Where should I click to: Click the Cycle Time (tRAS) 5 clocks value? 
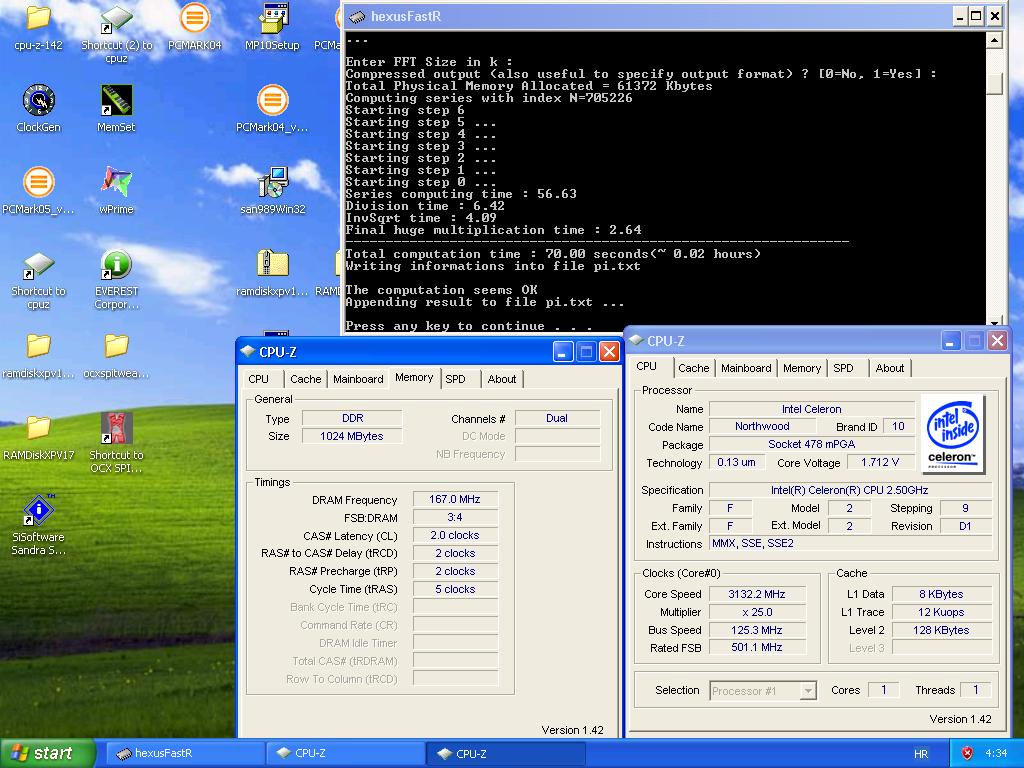click(x=455, y=589)
